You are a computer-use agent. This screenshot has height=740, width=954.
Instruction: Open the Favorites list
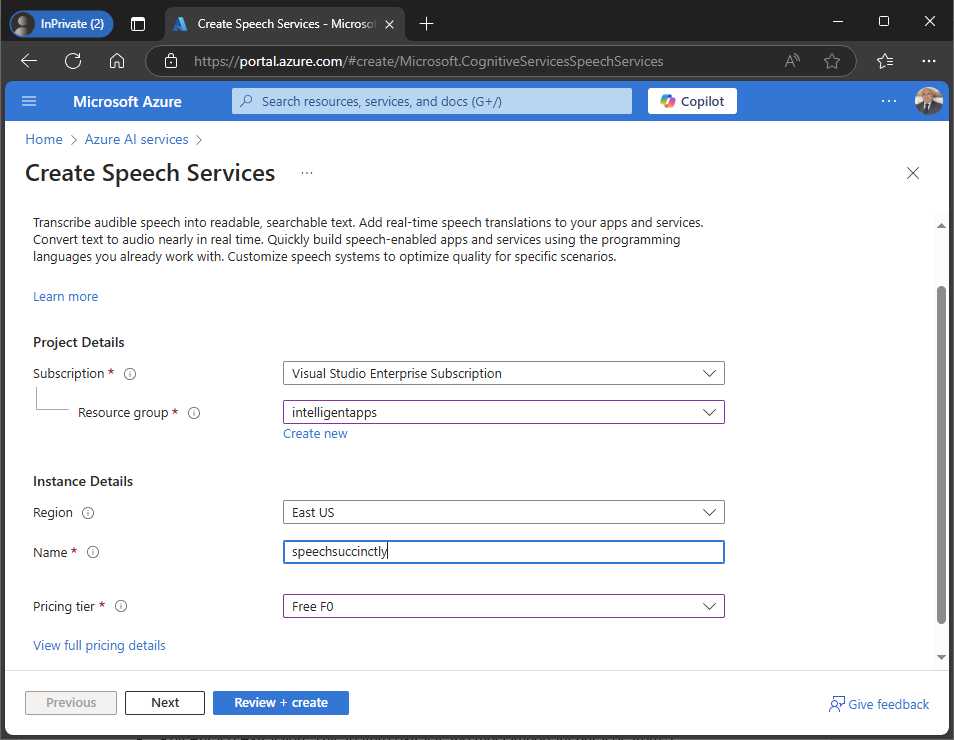(885, 61)
